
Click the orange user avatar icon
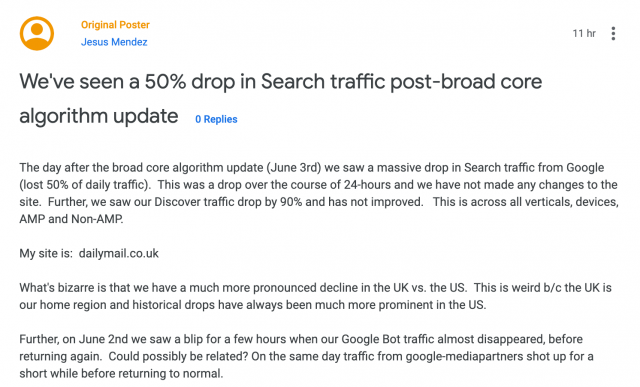pos(37,33)
